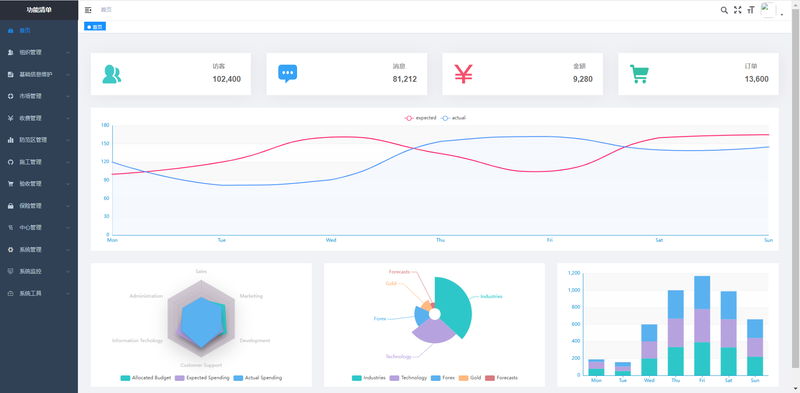Click the page vertical scrollbar
This screenshot has height=393, width=800.
point(795,188)
